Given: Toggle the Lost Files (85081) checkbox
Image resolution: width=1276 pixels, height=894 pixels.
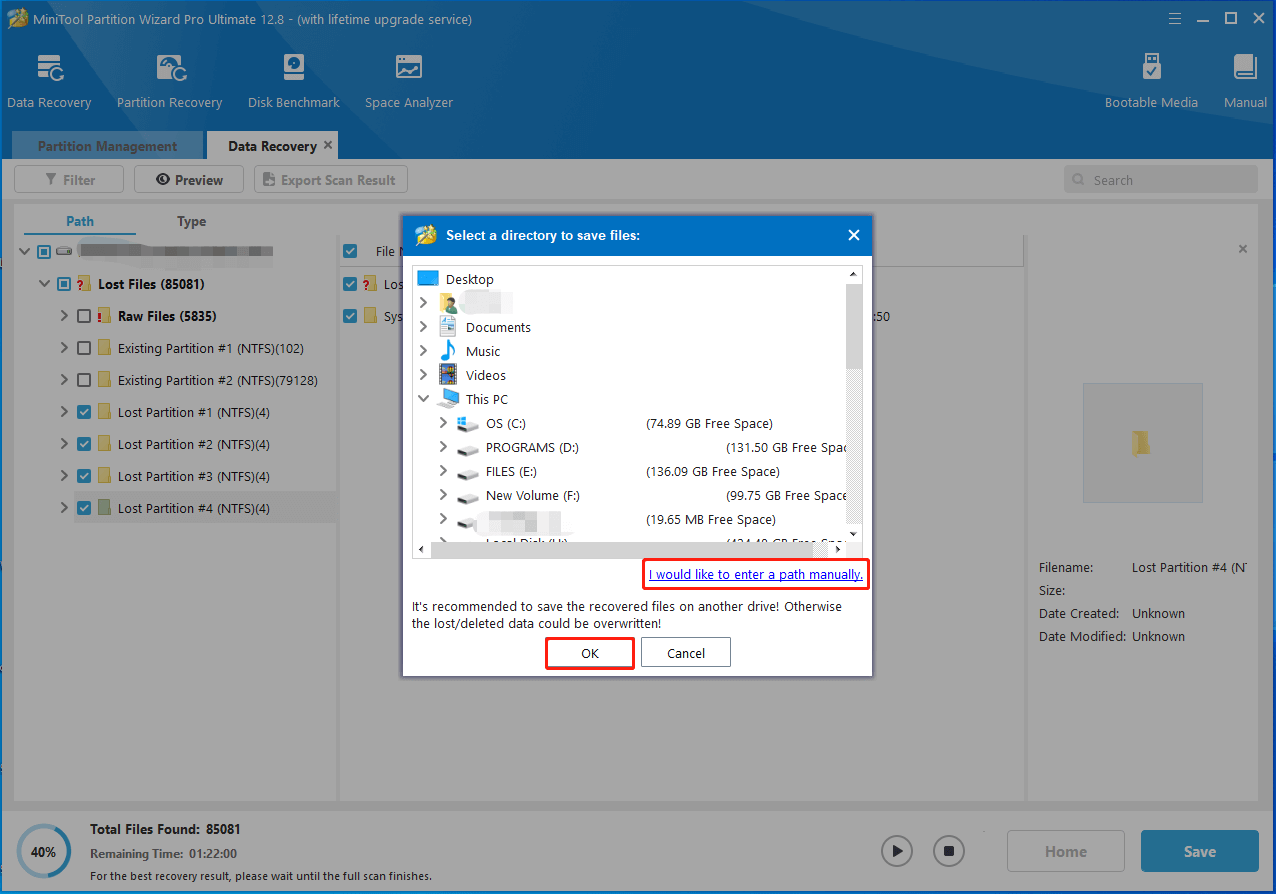Looking at the screenshot, I should (x=64, y=284).
